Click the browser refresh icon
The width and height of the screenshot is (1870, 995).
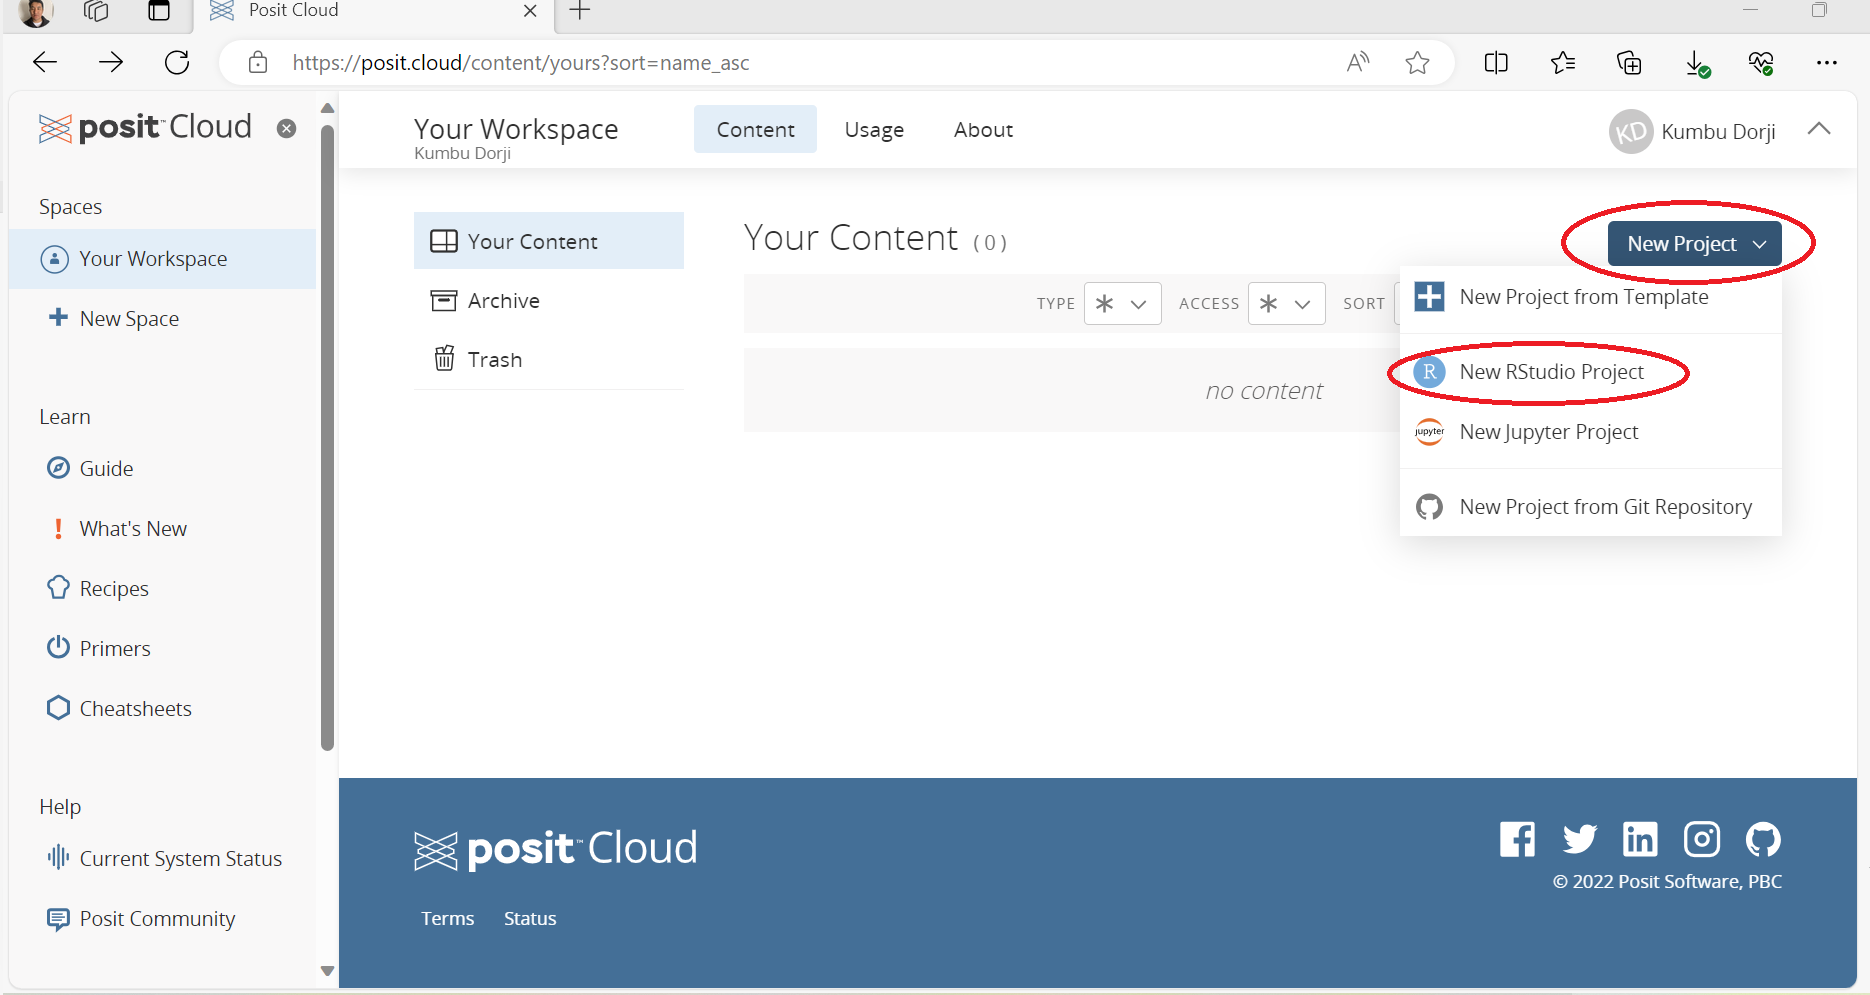pyautogui.click(x=177, y=63)
